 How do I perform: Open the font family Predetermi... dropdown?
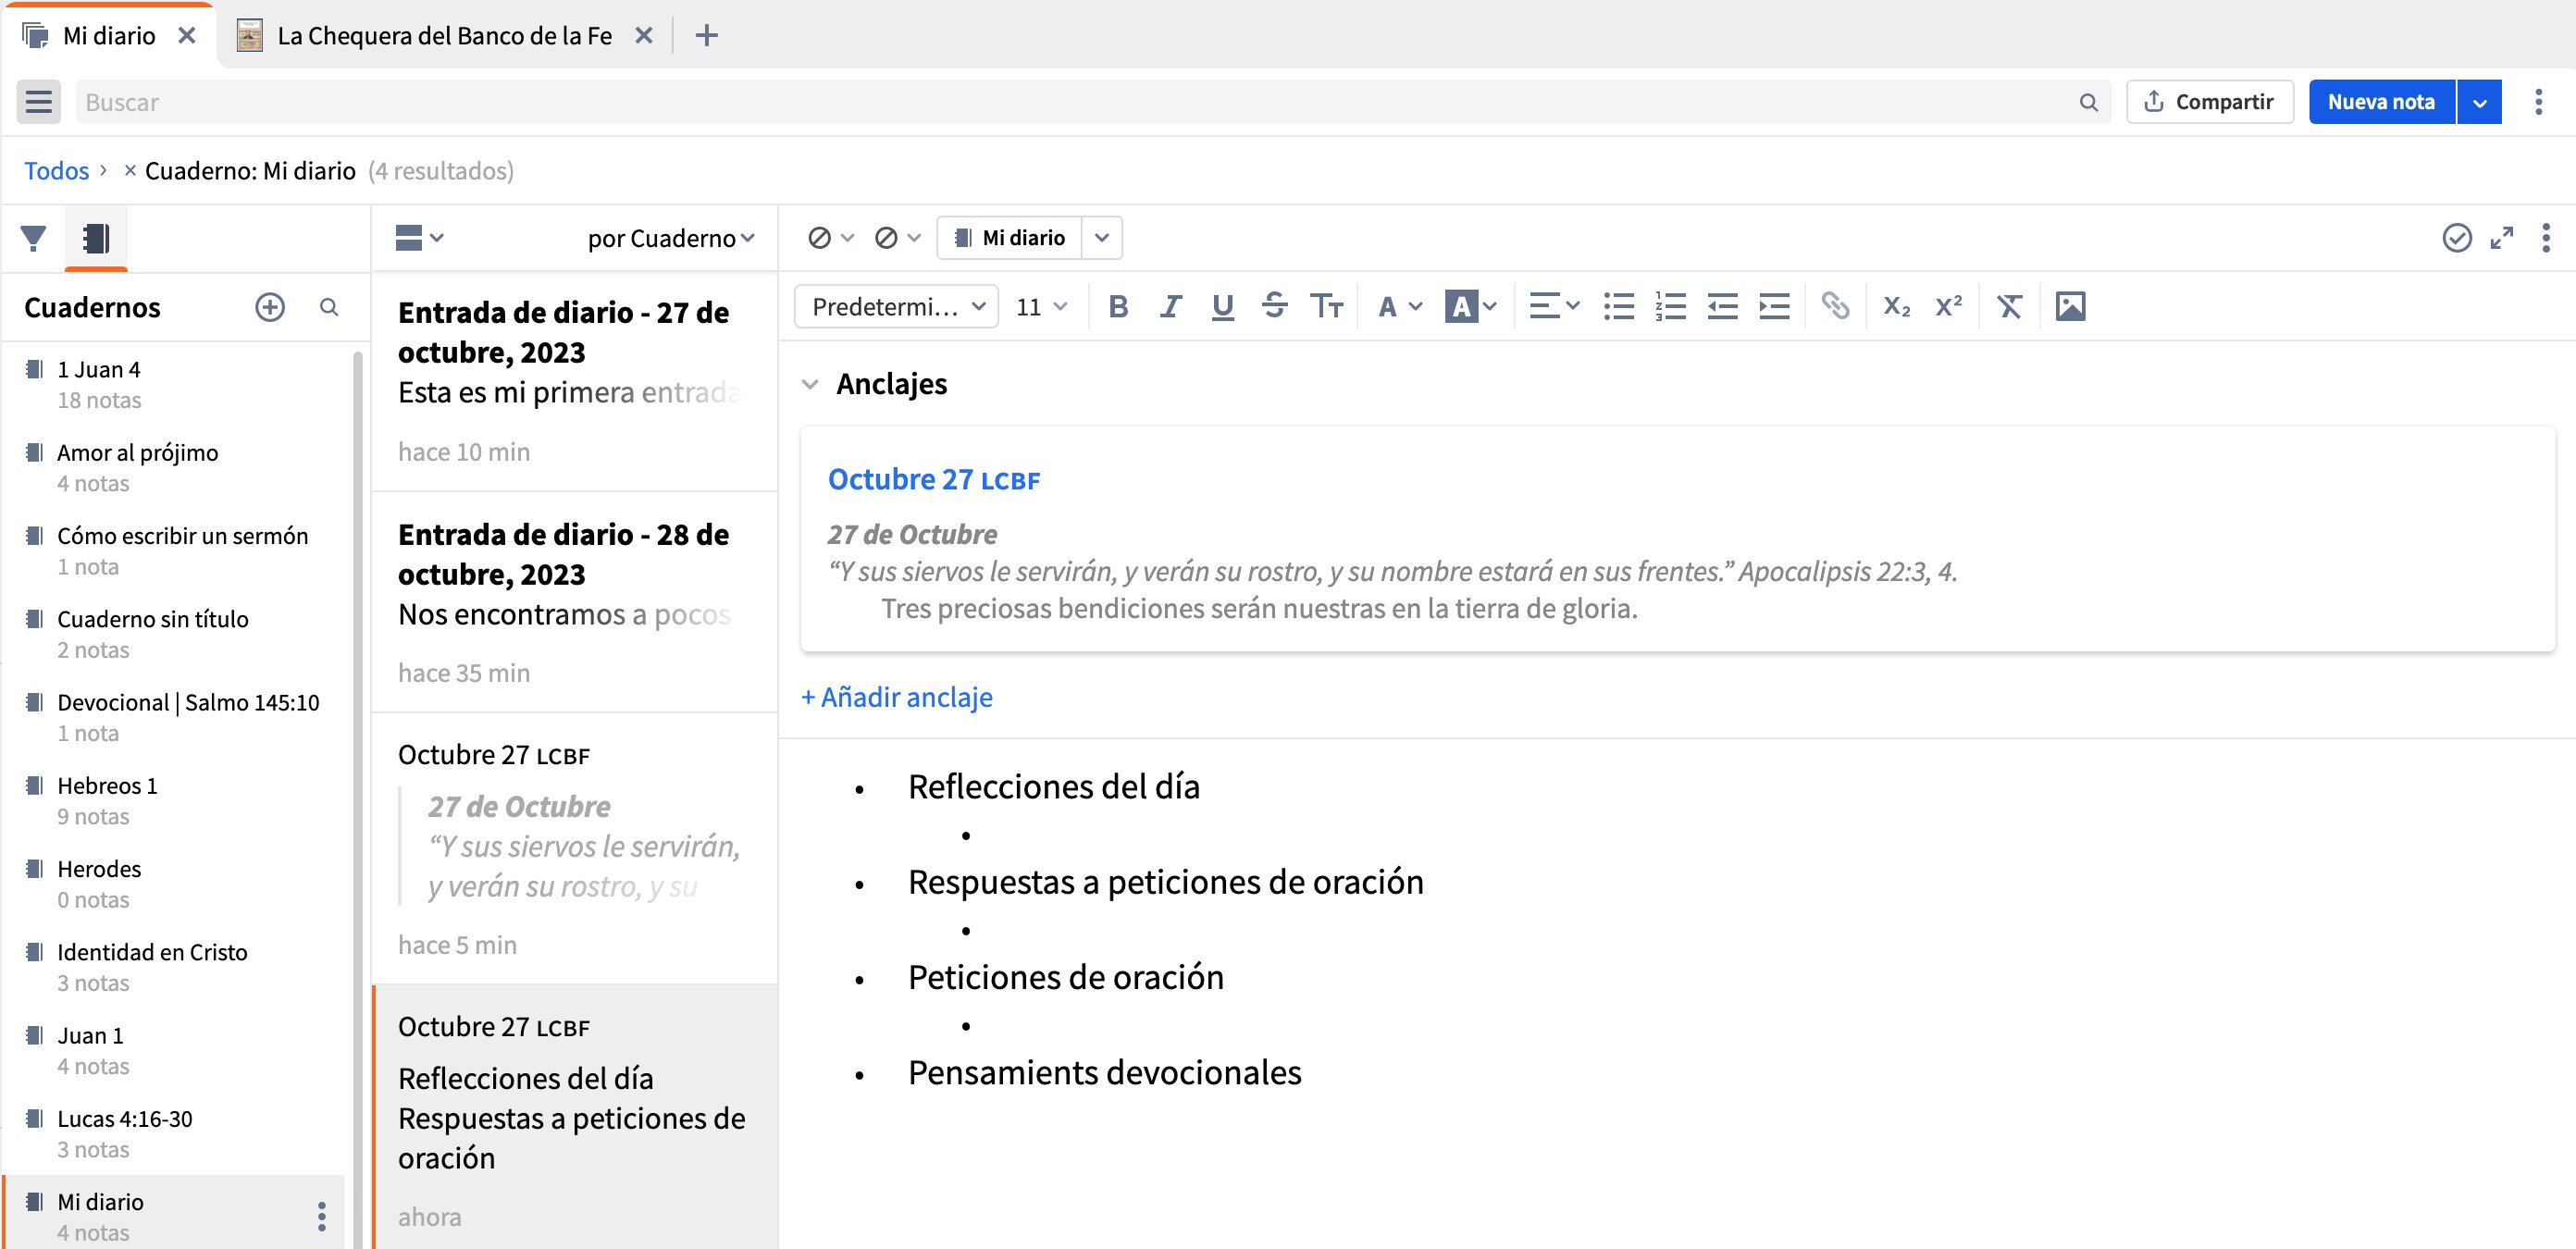896,306
